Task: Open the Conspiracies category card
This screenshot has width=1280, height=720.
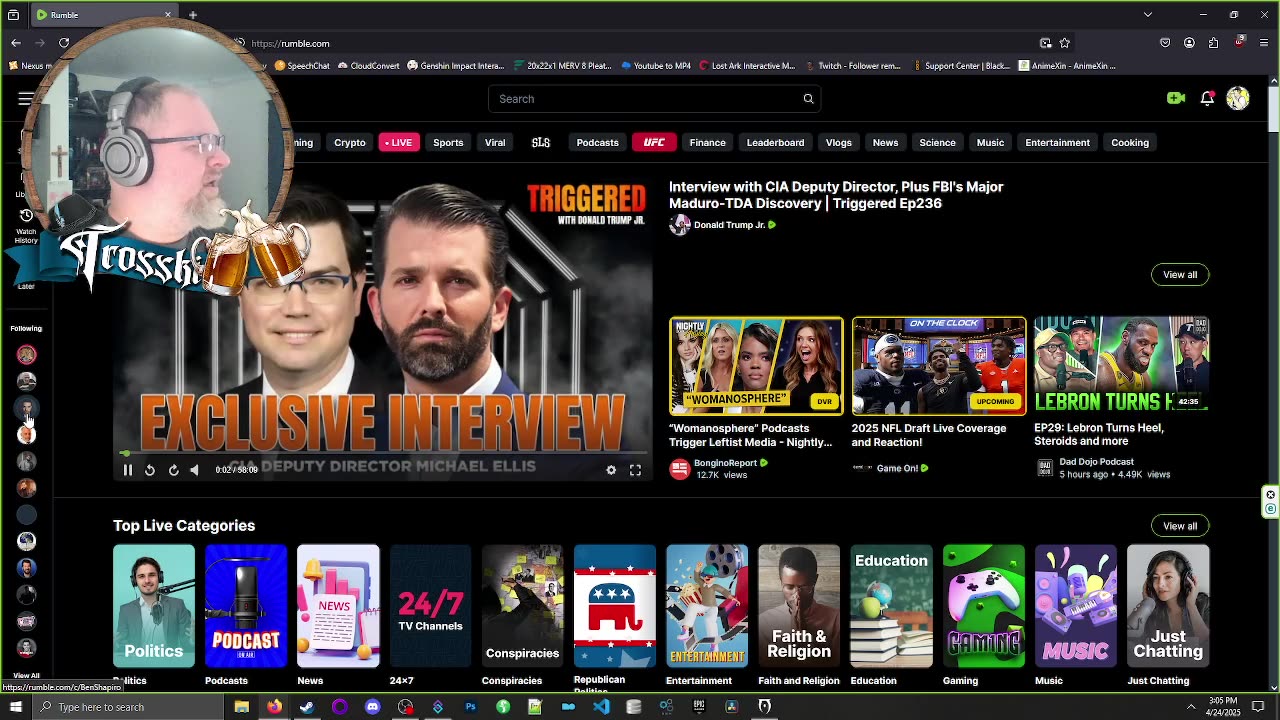Action: [x=522, y=606]
